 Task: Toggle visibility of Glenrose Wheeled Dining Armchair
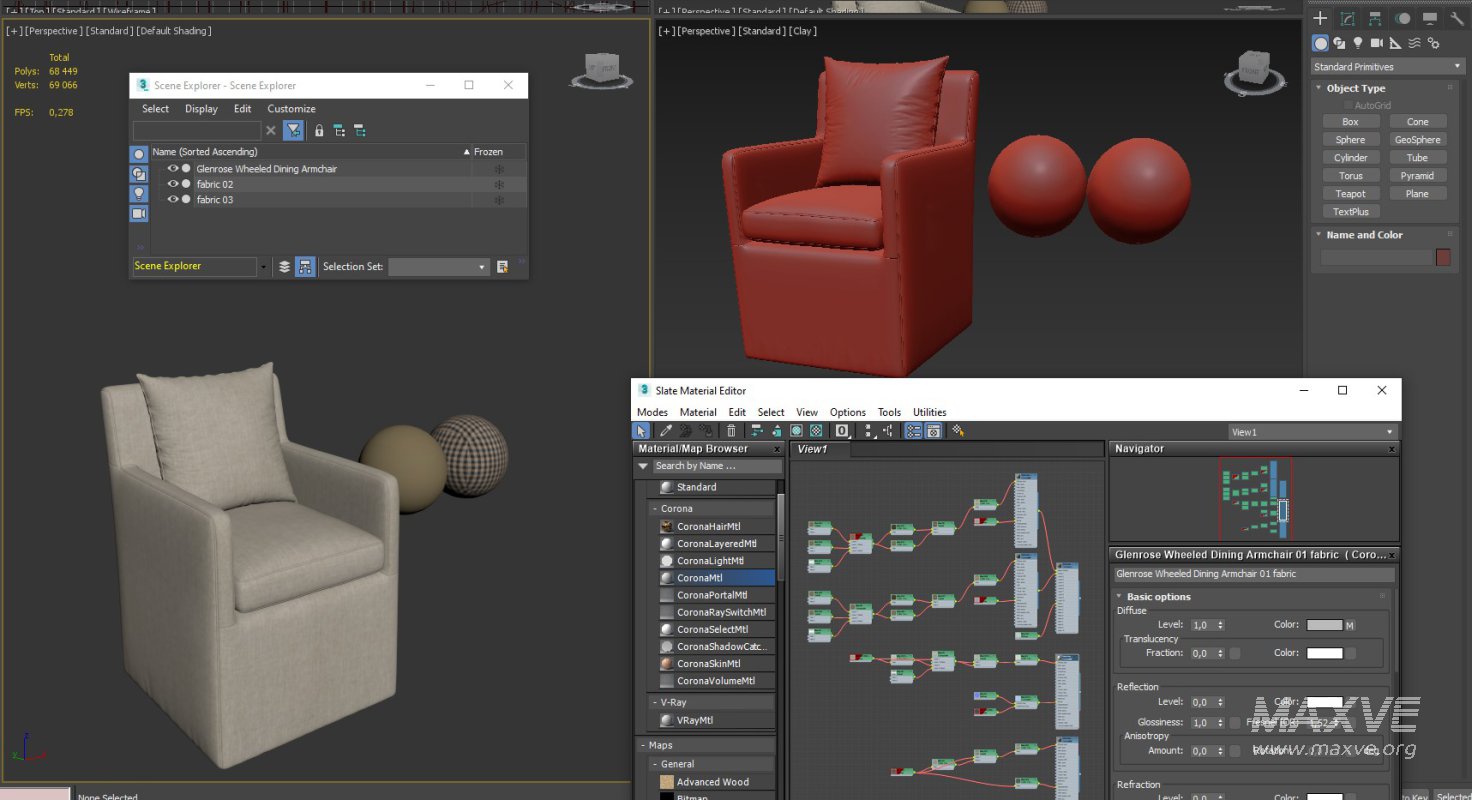(x=172, y=169)
